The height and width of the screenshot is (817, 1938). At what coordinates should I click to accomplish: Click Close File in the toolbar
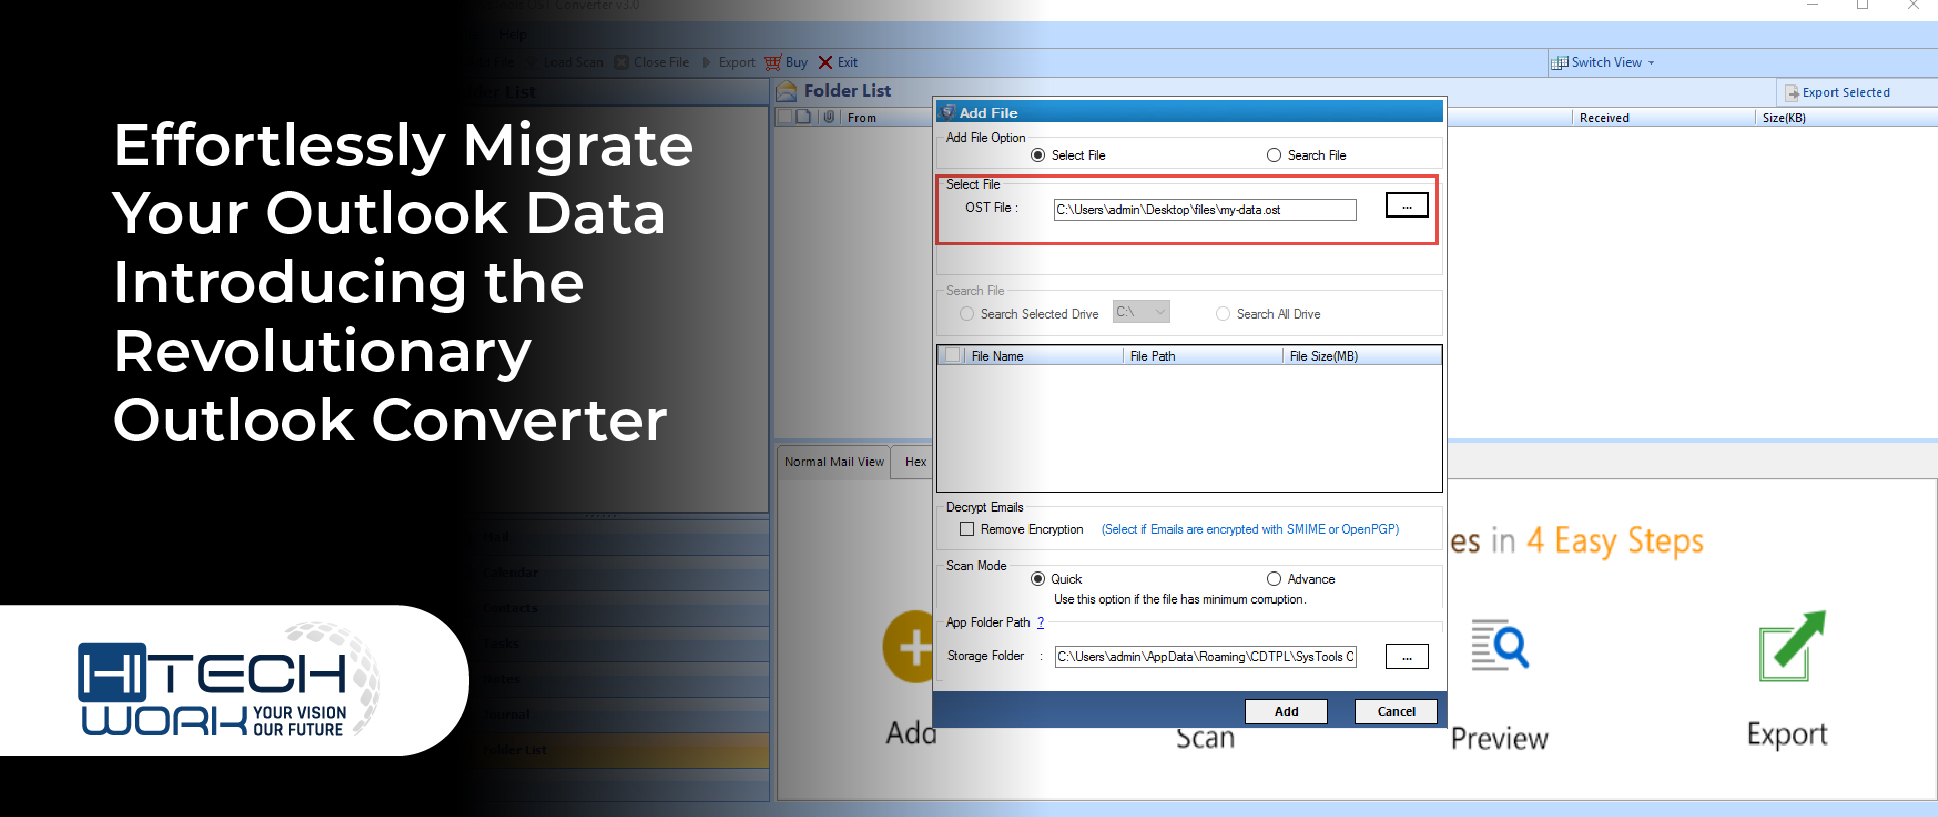click(x=652, y=62)
